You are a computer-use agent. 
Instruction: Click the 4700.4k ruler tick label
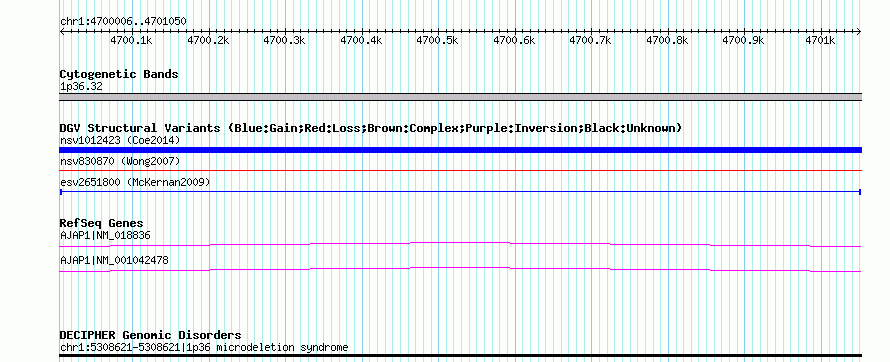(x=362, y=40)
